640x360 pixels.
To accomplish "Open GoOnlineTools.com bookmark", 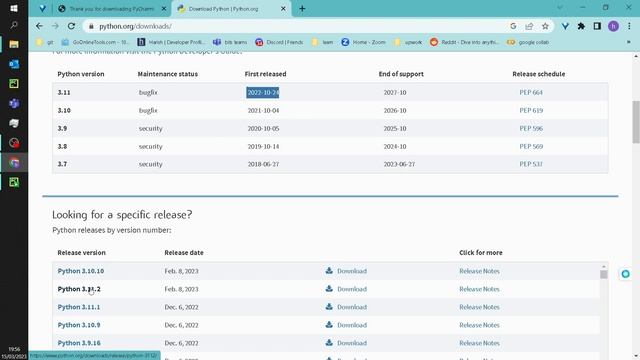I will [95, 42].
